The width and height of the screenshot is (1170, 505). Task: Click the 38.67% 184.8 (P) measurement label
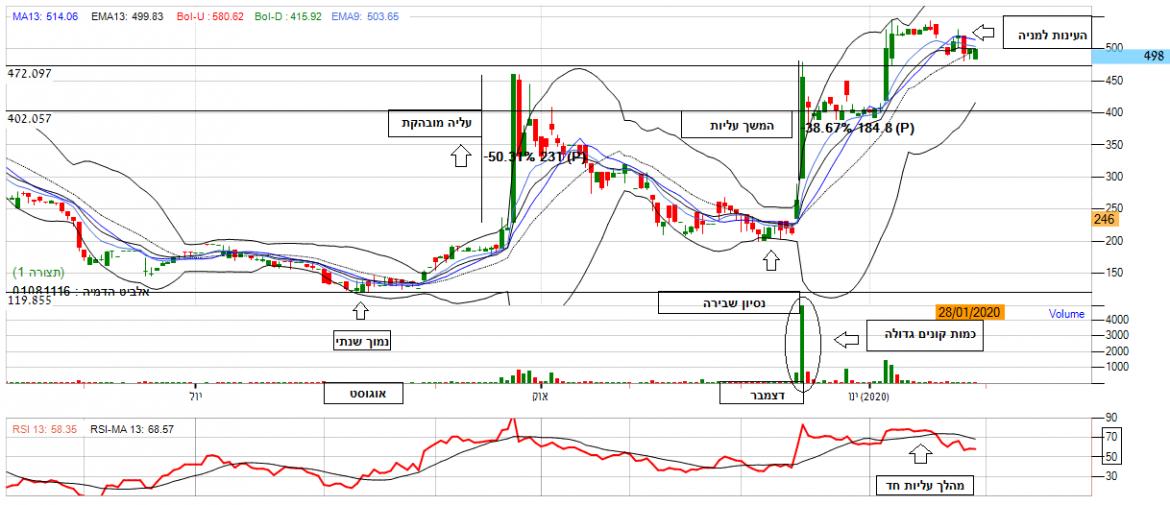click(860, 128)
